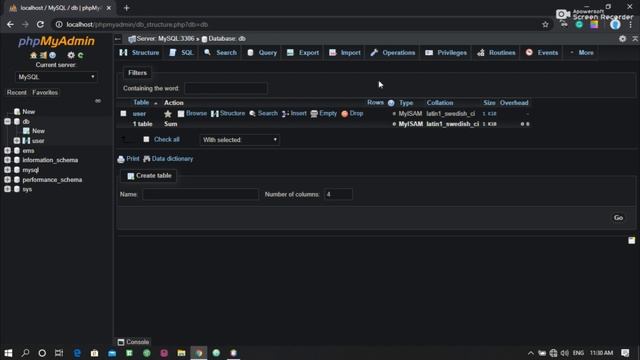Open the With selected dropdown
Viewport: 640px width, 360px height.
[239, 140]
